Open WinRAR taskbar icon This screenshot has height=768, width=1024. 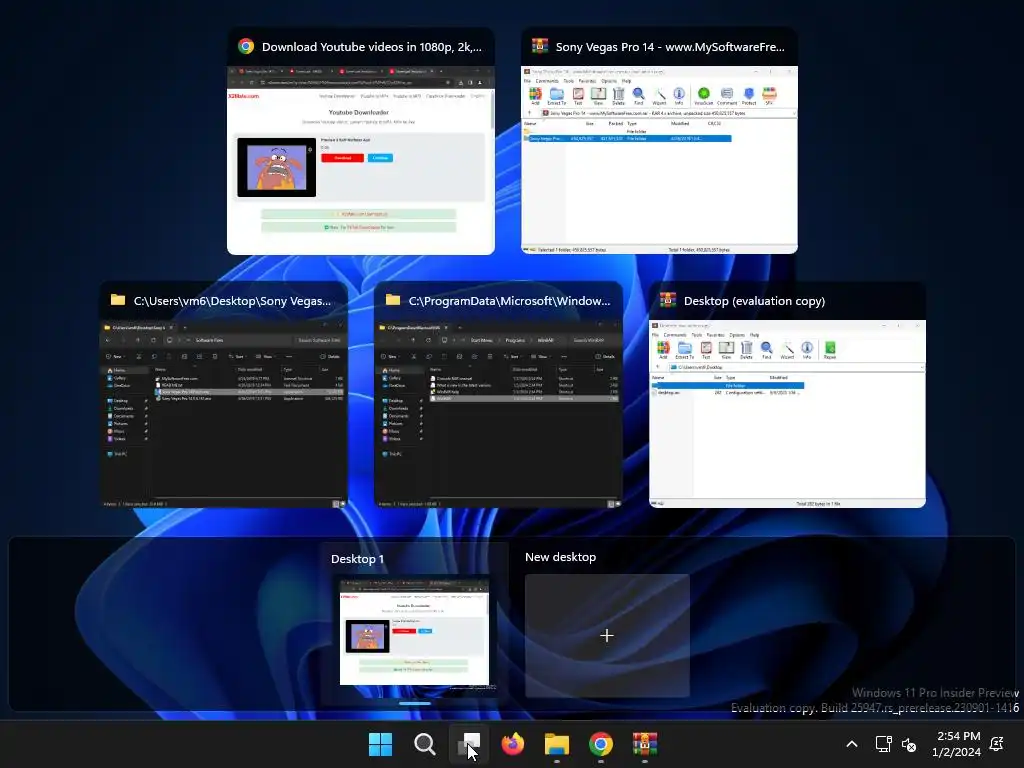point(645,744)
